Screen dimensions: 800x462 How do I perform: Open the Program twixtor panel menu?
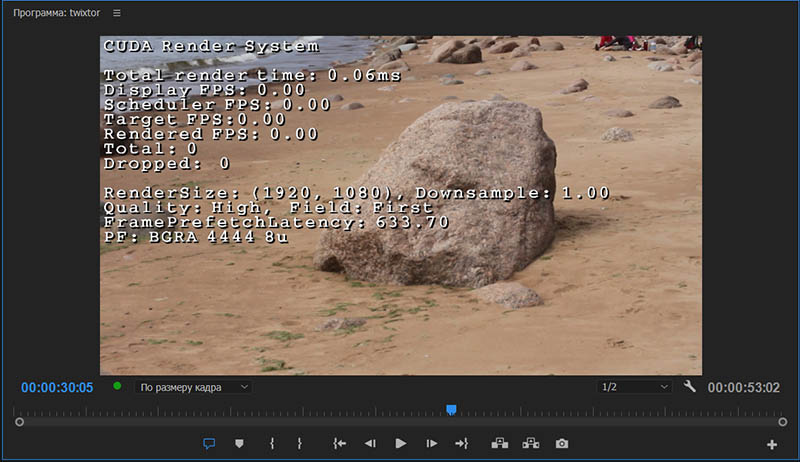coord(117,13)
